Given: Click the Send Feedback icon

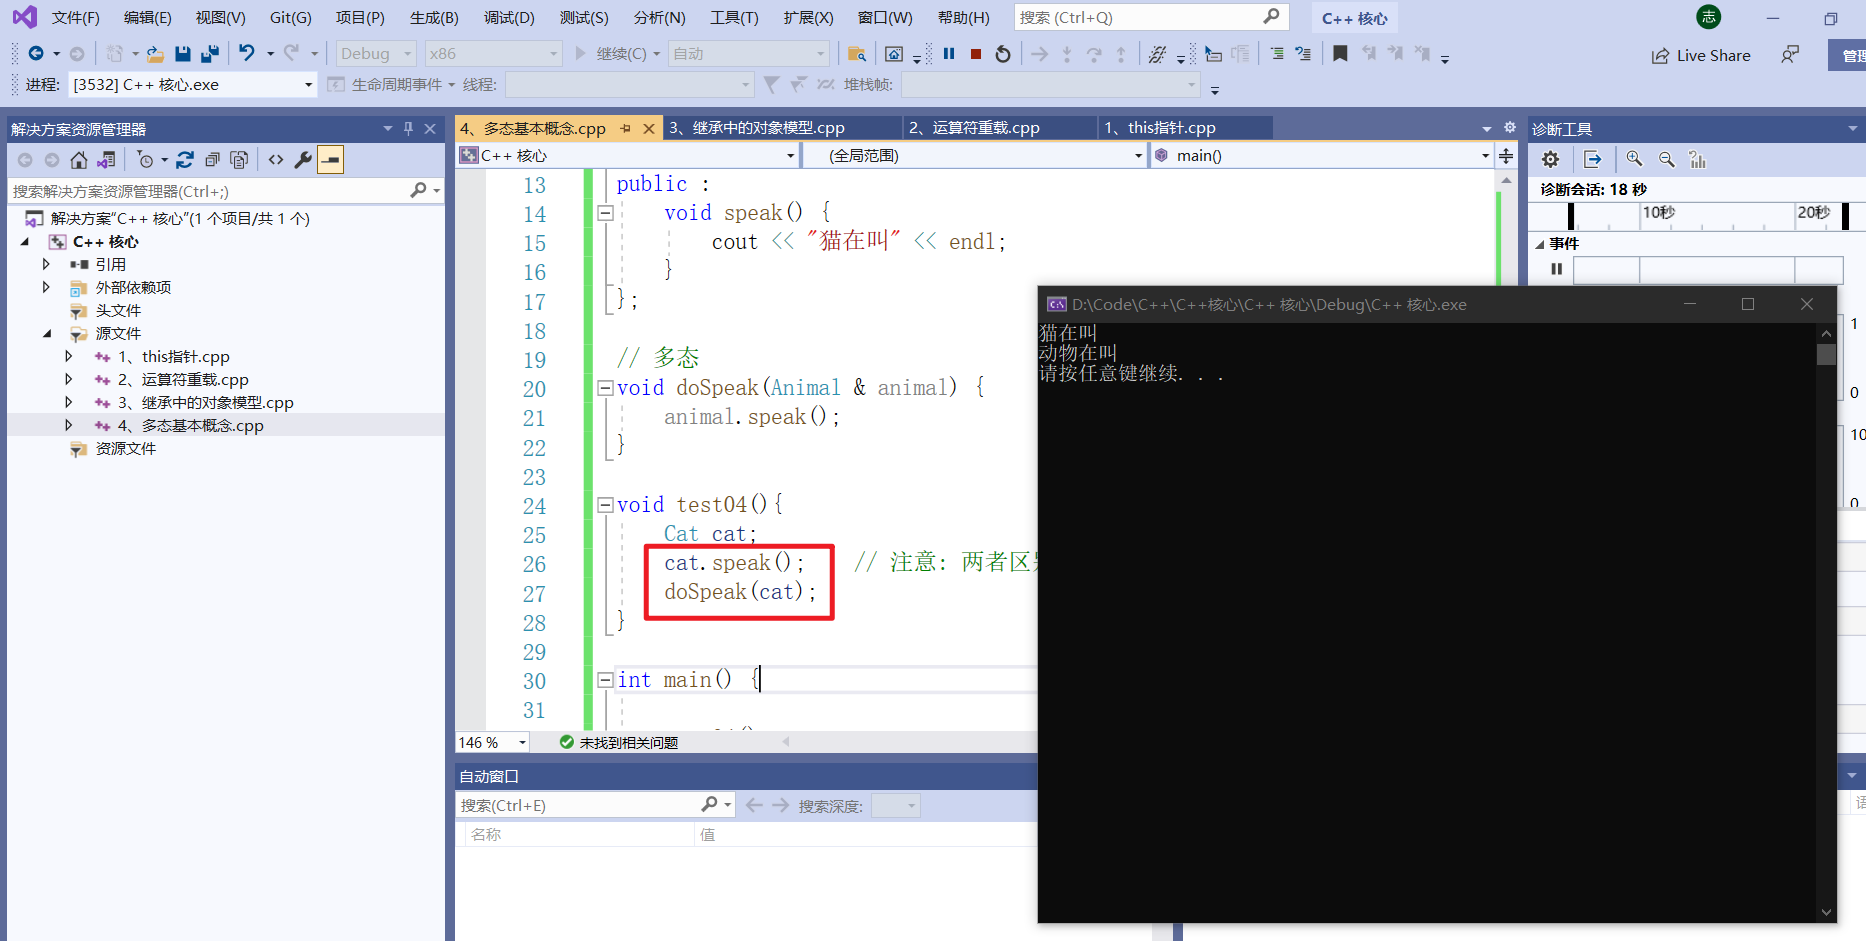Looking at the screenshot, I should point(1790,55).
